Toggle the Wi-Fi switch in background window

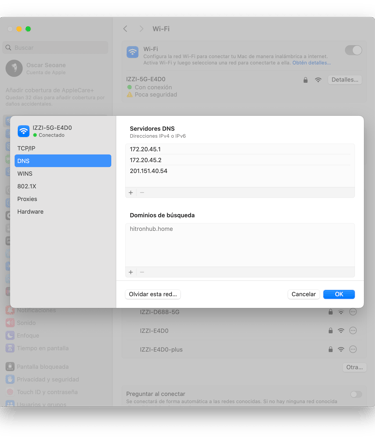[353, 50]
